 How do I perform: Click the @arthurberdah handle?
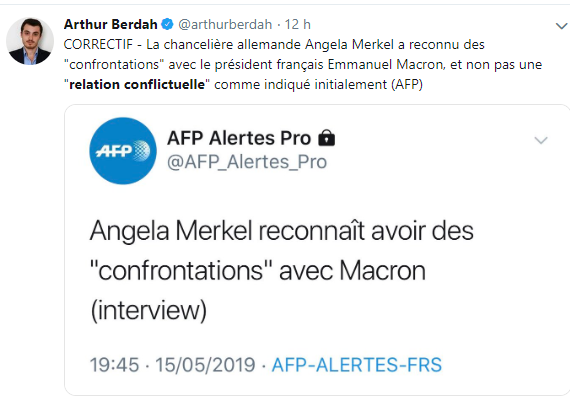point(225,24)
